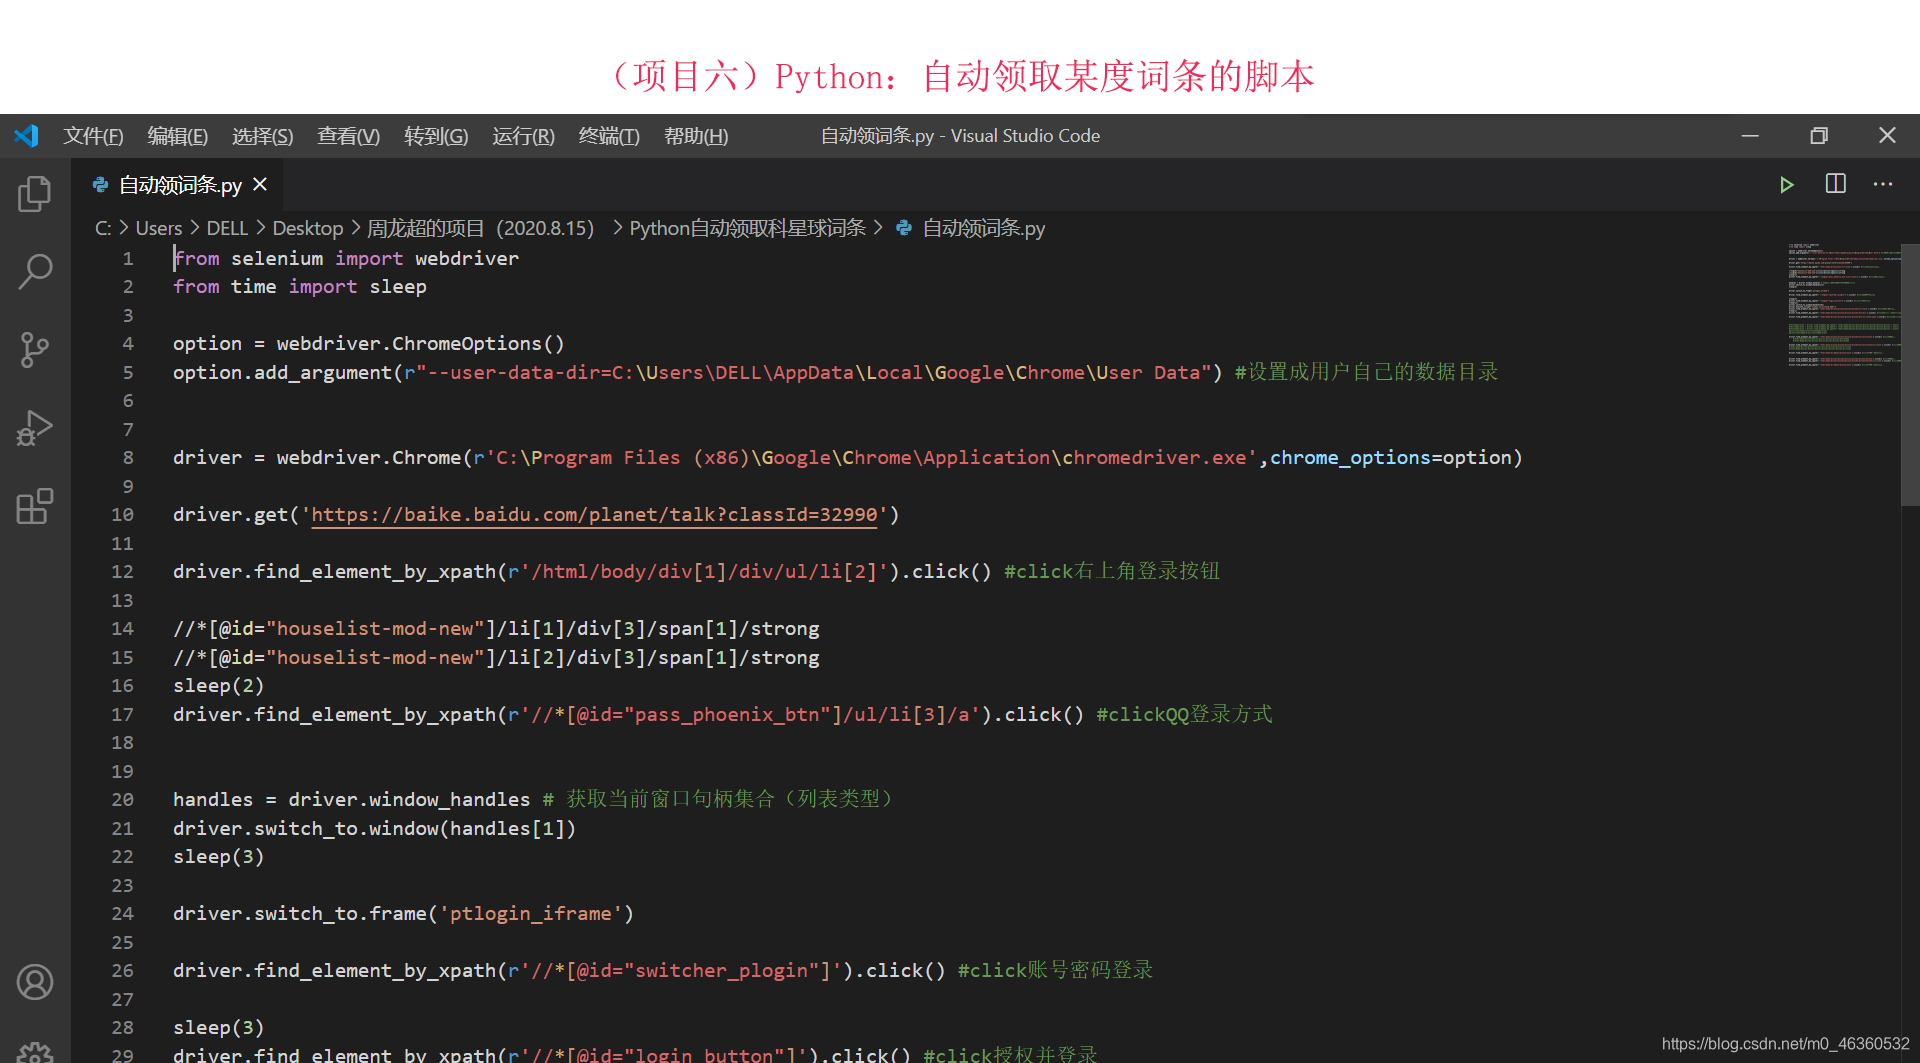Click 'handles[1]' on line 21

coord(507,828)
